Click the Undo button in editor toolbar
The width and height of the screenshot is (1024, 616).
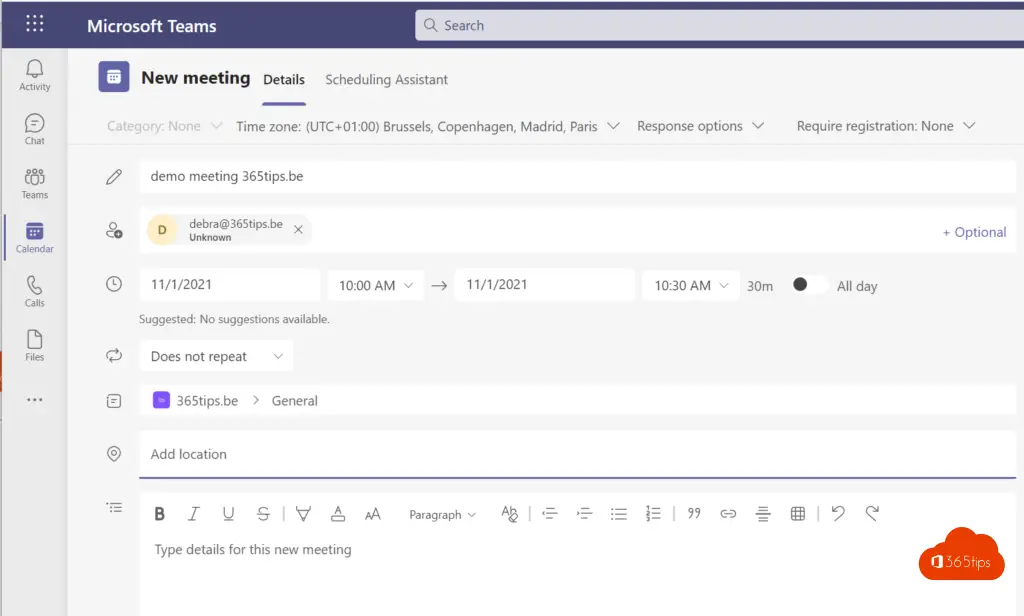click(838, 514)
